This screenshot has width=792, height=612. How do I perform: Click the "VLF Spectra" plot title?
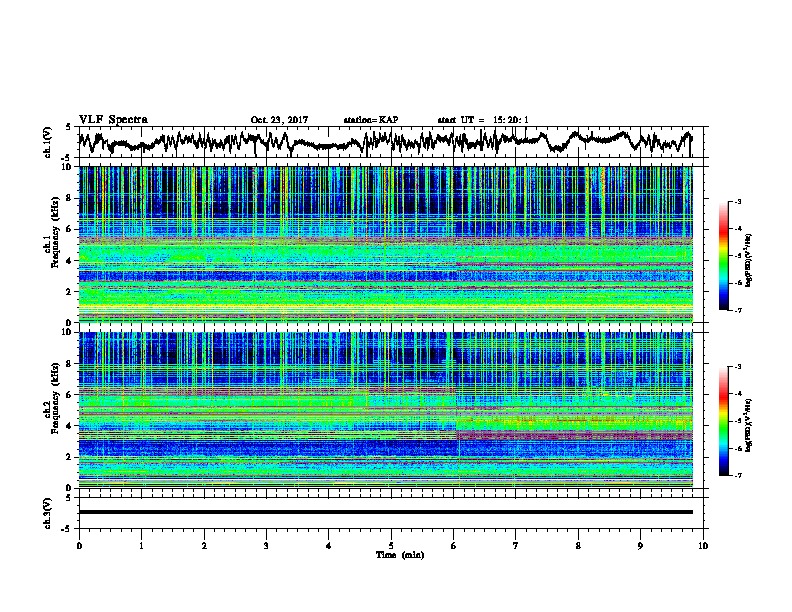click(x=113, y=119)
